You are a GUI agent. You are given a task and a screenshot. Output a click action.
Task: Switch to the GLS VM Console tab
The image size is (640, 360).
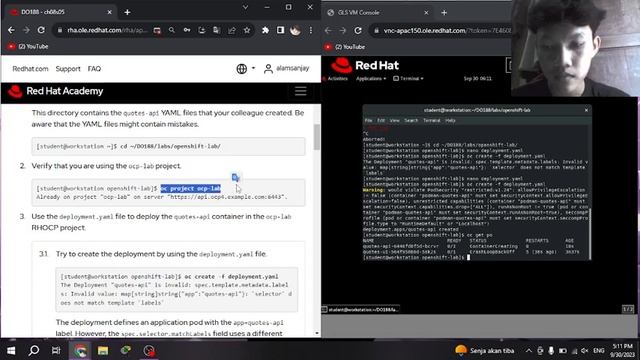(378, 13)
